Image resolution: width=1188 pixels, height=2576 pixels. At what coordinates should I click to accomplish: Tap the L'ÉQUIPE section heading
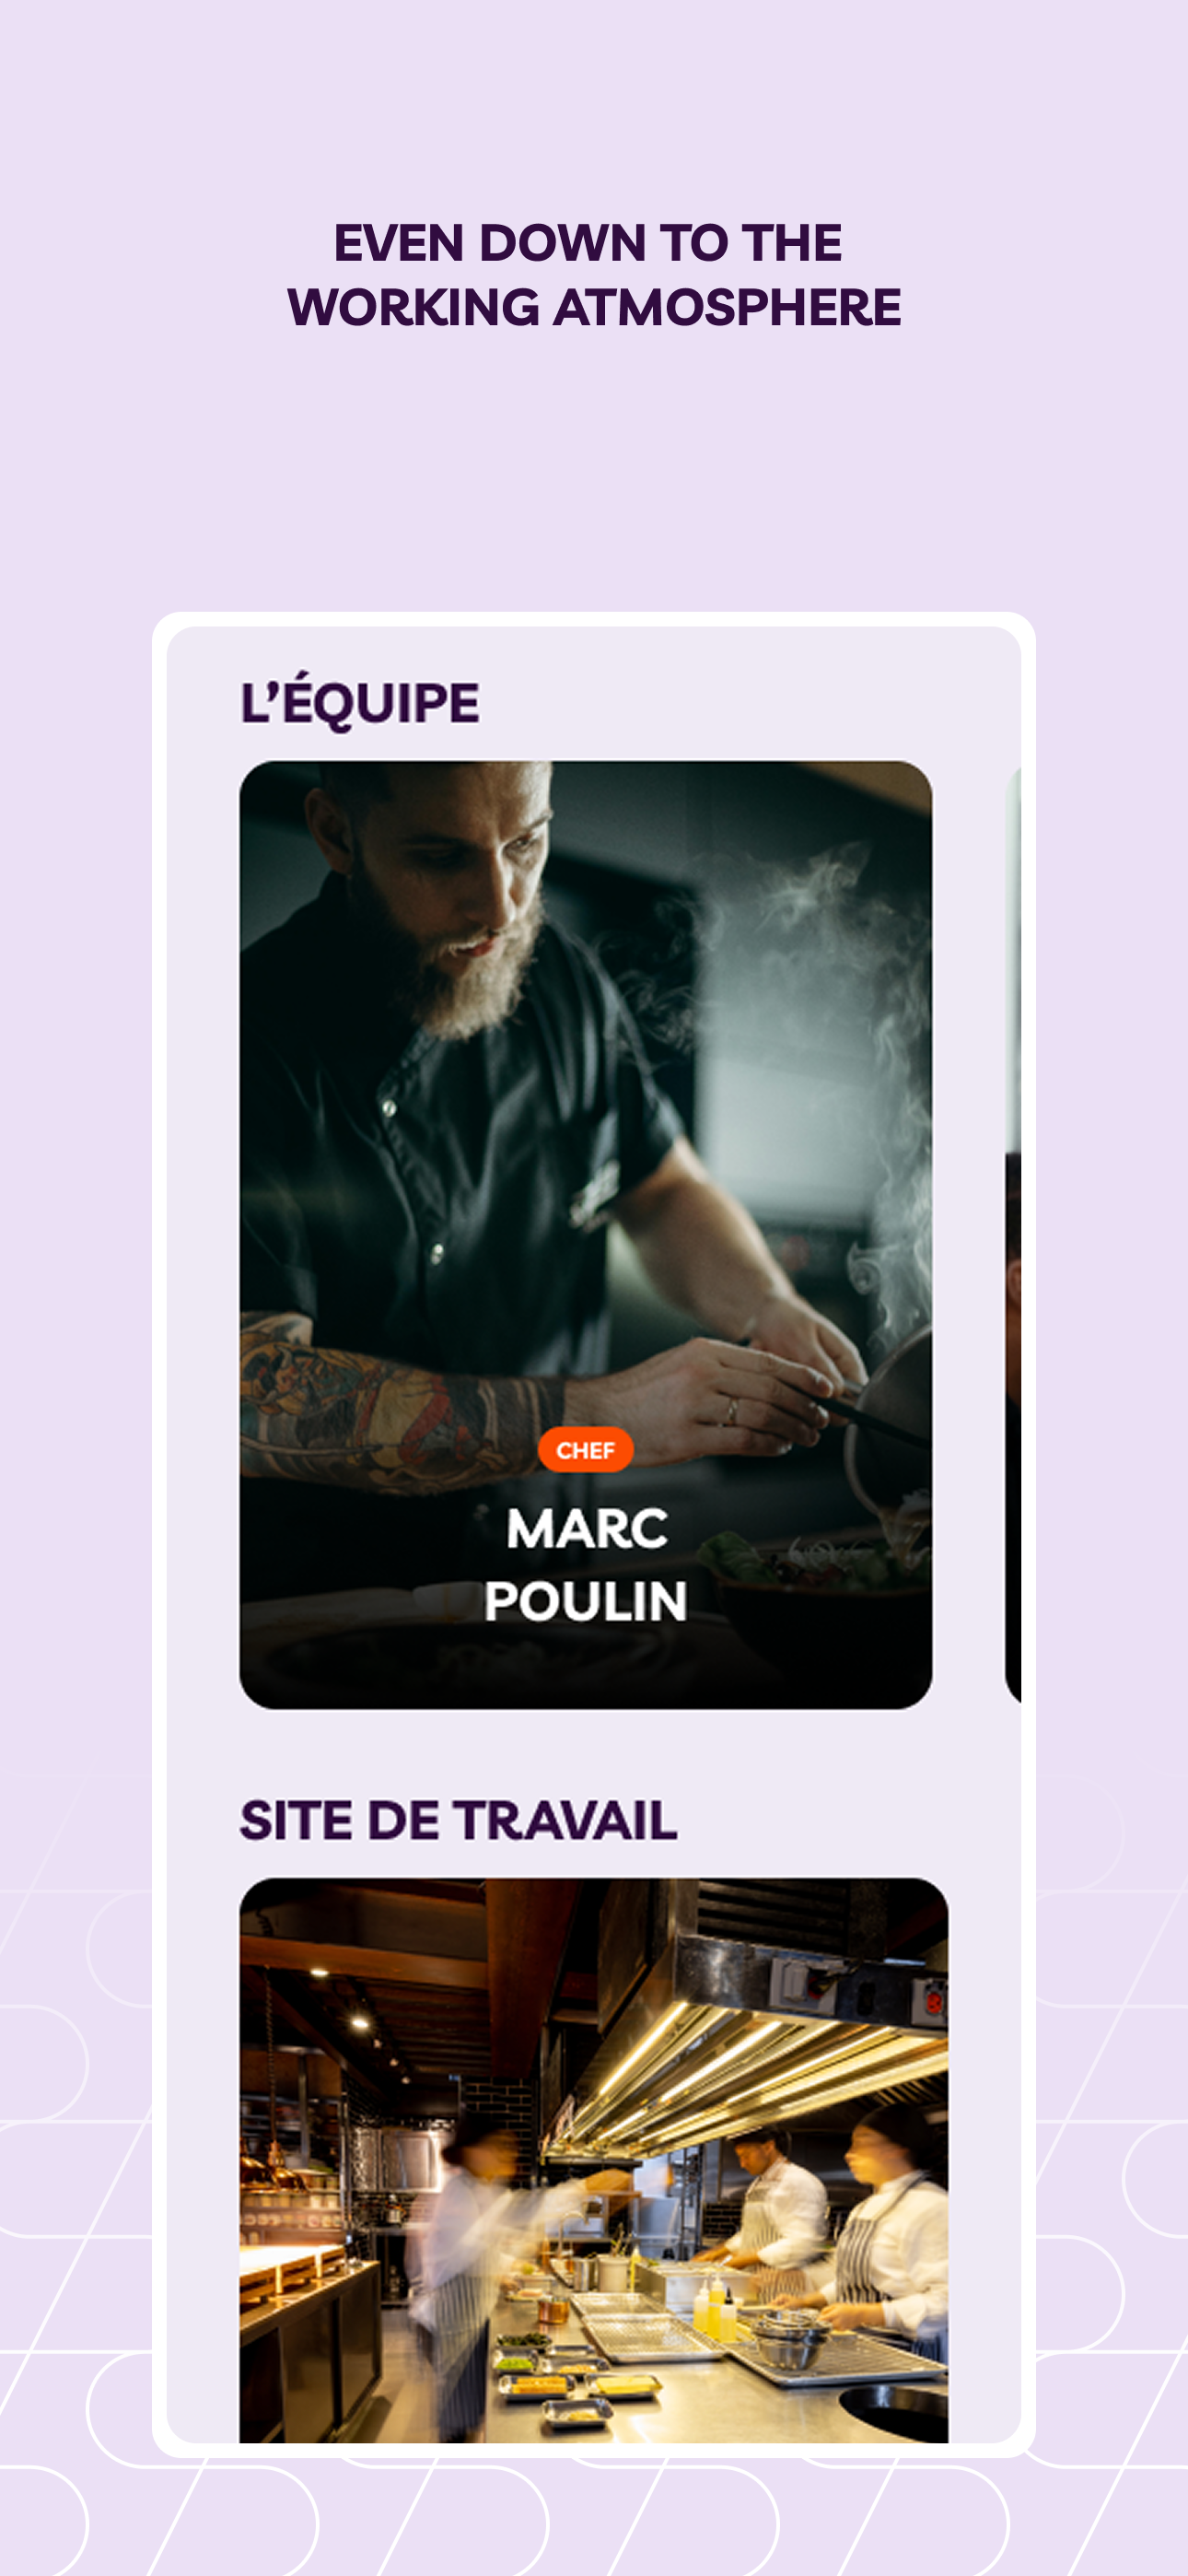click(360, 702)
